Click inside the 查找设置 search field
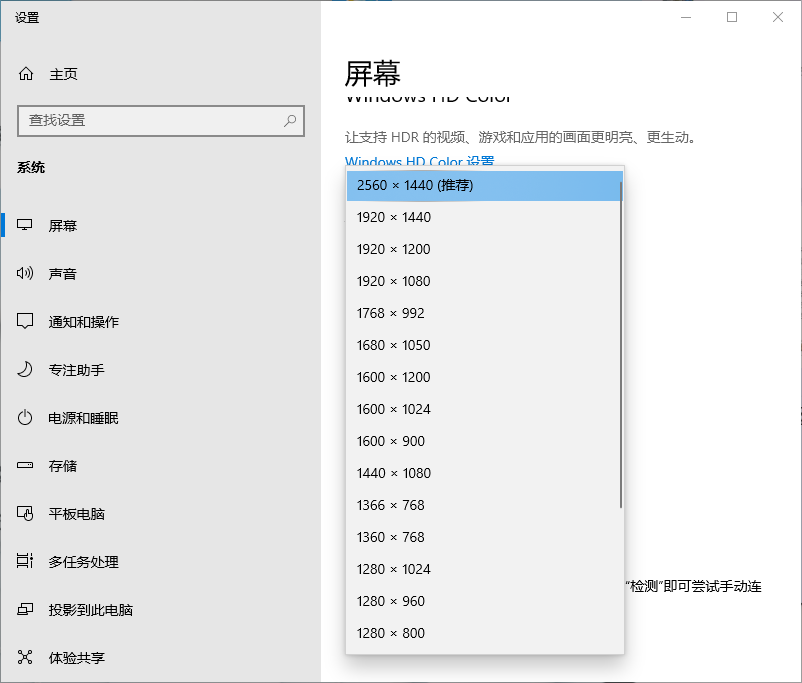Image resolution: width=802 pixels, height=683 pixels. coord(150,121)
